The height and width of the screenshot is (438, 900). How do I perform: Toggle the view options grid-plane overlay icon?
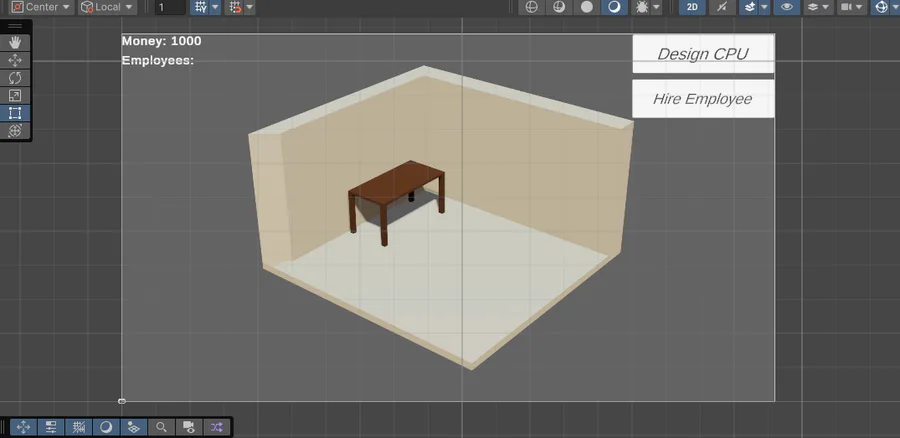pos(134,427)
